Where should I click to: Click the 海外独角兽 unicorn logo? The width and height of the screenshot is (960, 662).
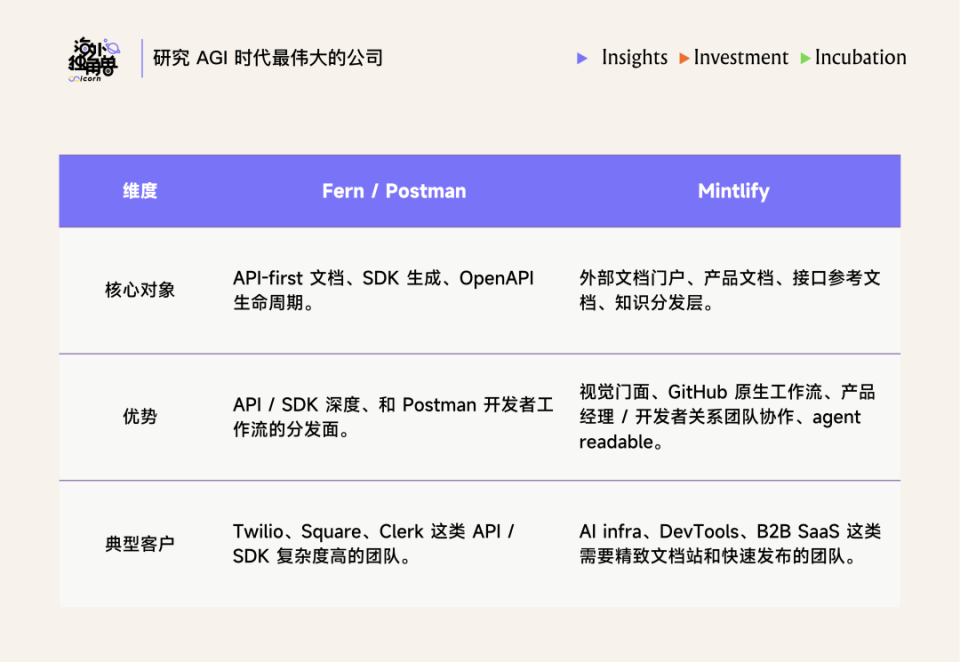click(94, 59)
